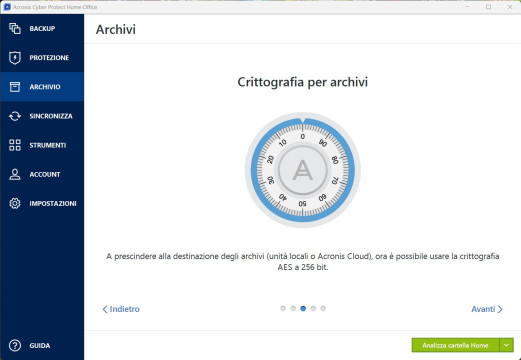The width and height of the screenshot is (521, 360).
Task: Open the BACKUP section
Action: tap(42, 28)
